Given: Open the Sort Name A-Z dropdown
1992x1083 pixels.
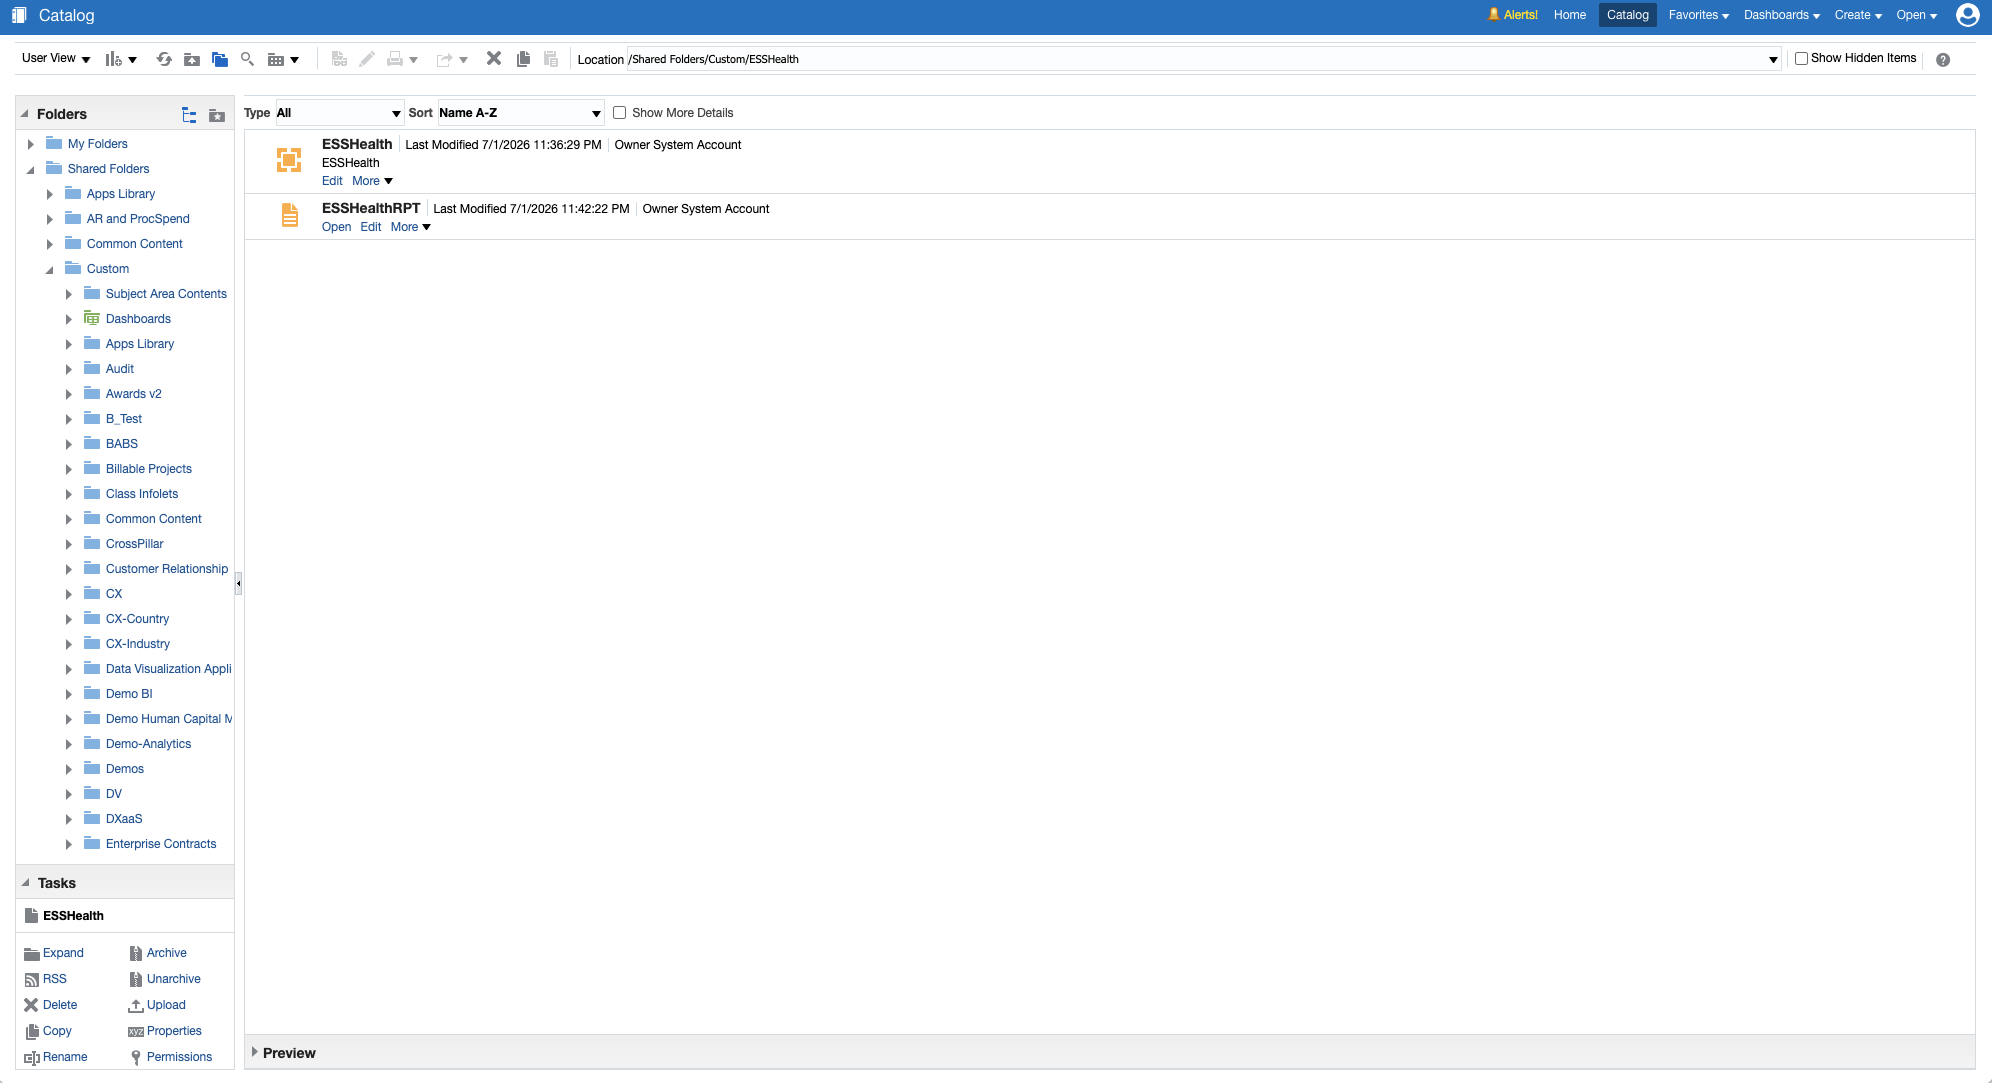Looking at the screenshot, I should (520, 113).
